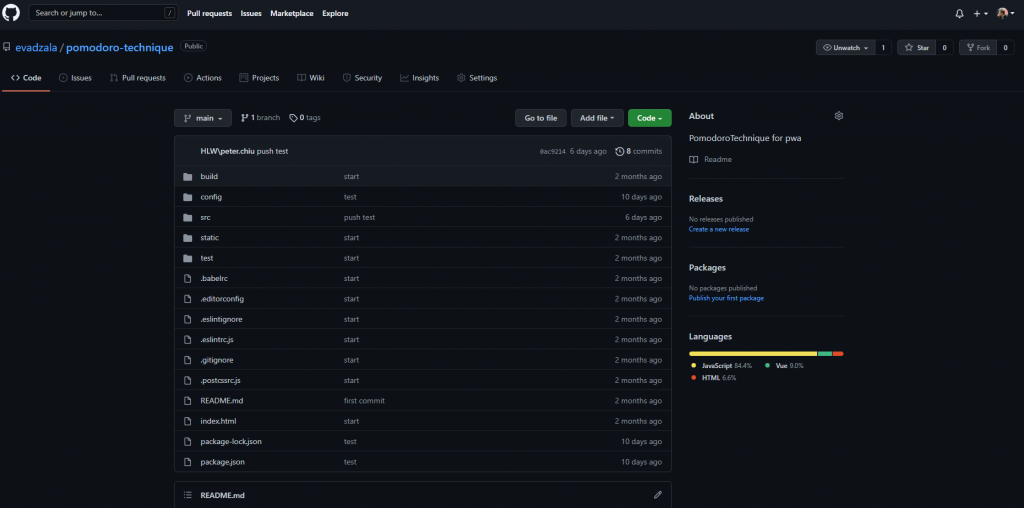The height and width of the screenshot is (508, 1024).
Task: Click the README table of contents icon
Action: click(x=188, y=495)
